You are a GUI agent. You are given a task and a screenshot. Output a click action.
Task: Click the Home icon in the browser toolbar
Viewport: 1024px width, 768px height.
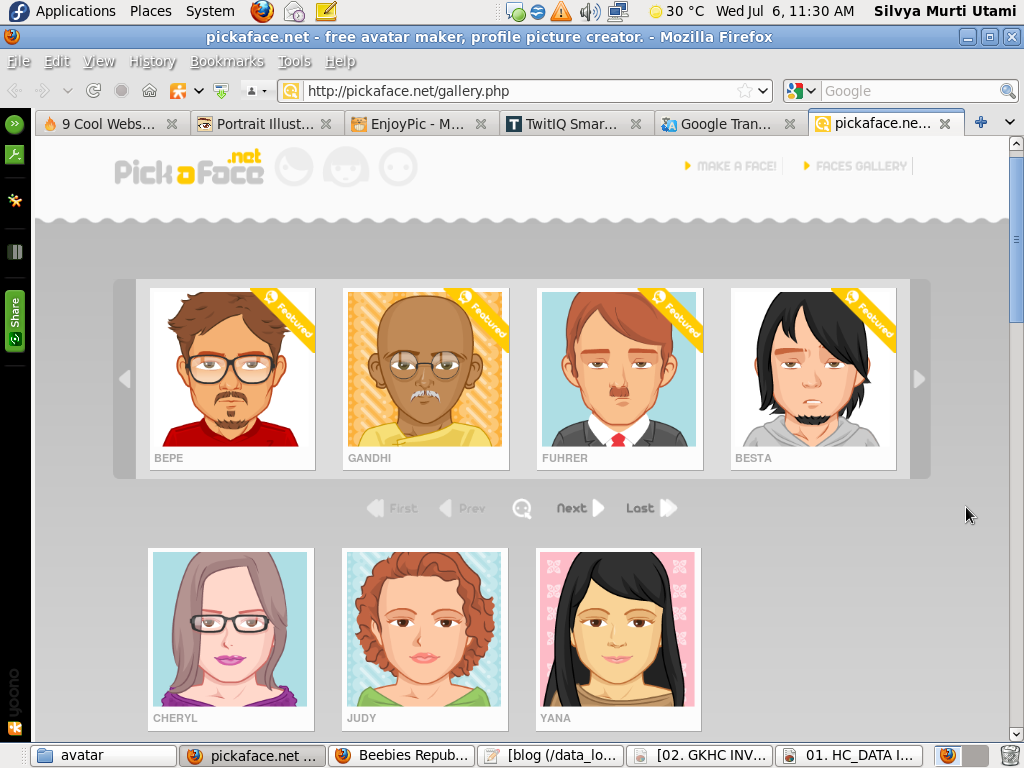coord(148,90)
